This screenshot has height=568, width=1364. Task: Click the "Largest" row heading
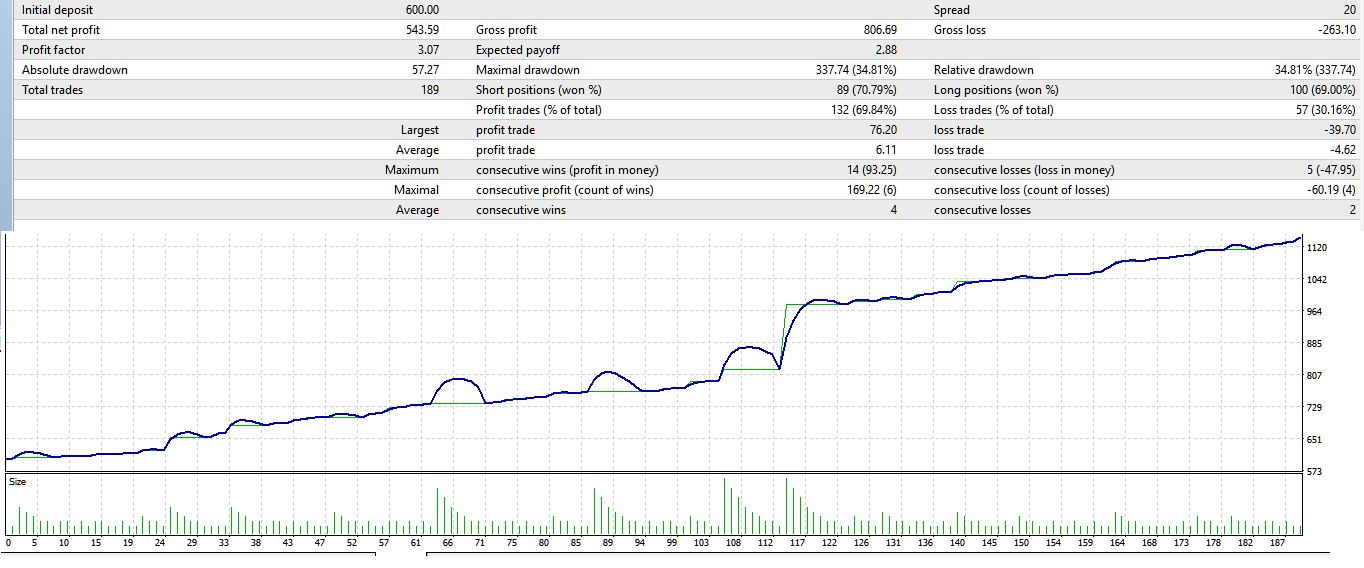point(419,130)
